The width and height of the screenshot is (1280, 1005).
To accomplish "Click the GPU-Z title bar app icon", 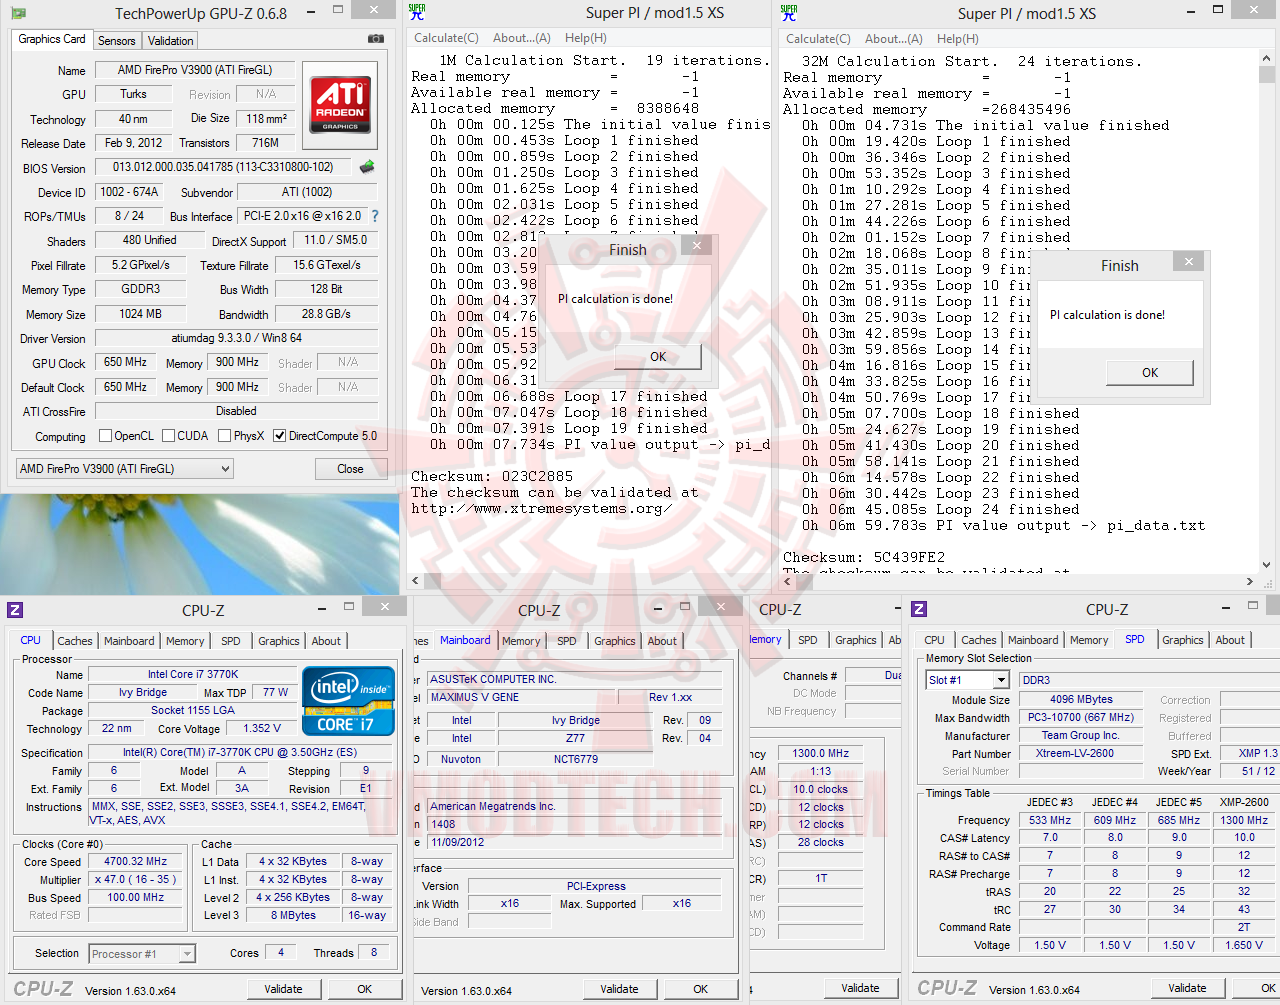I will [x=18, y=13].
